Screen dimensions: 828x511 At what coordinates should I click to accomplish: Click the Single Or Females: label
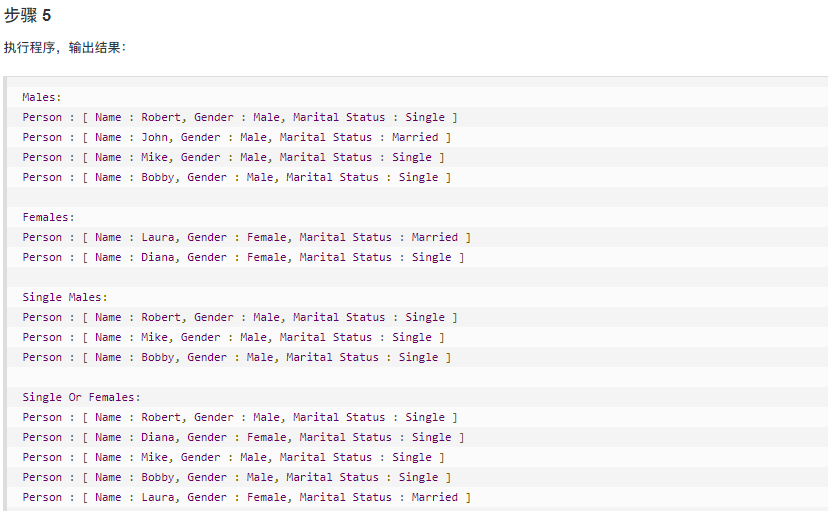point(81,397)
